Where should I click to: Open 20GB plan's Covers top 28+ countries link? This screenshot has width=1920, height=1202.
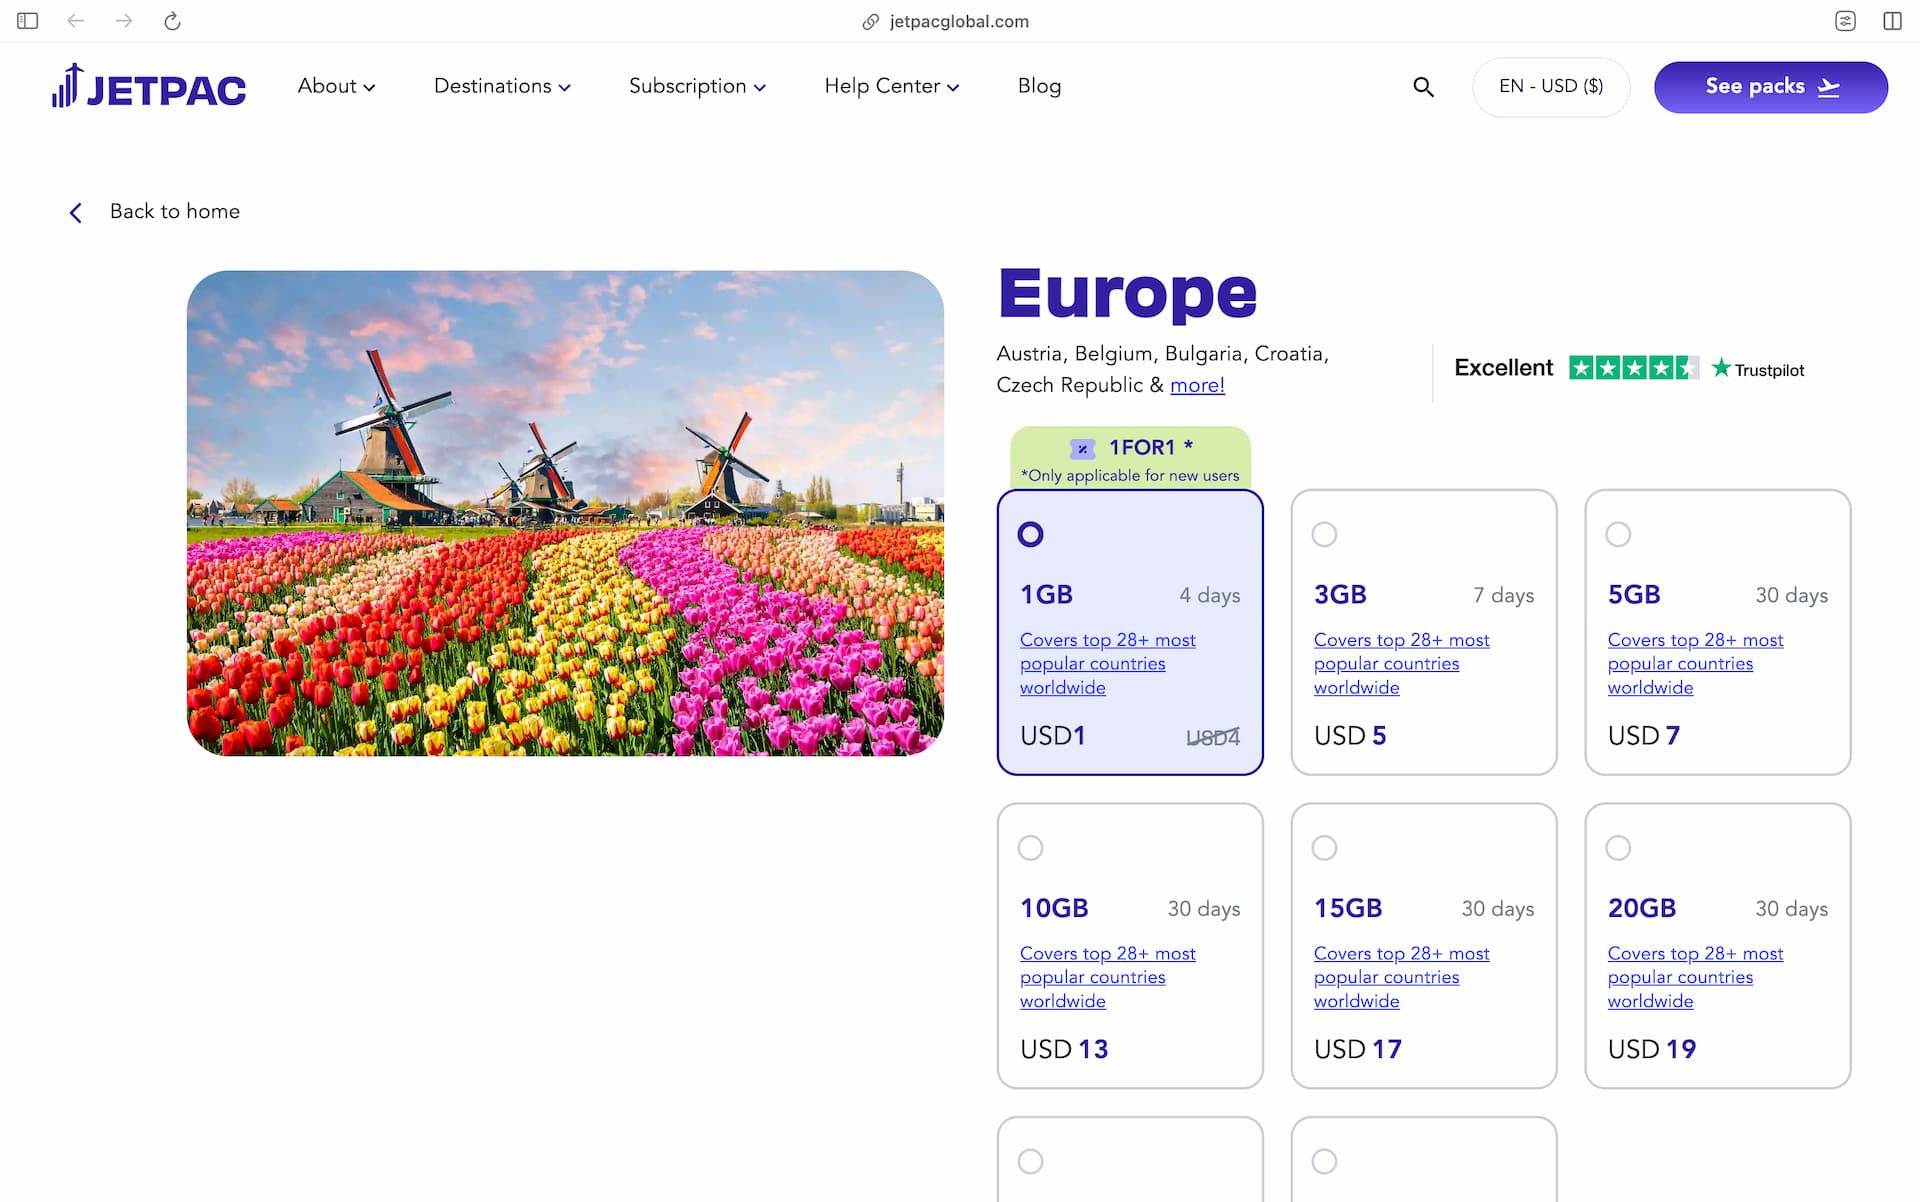(x=1695, y=977)
